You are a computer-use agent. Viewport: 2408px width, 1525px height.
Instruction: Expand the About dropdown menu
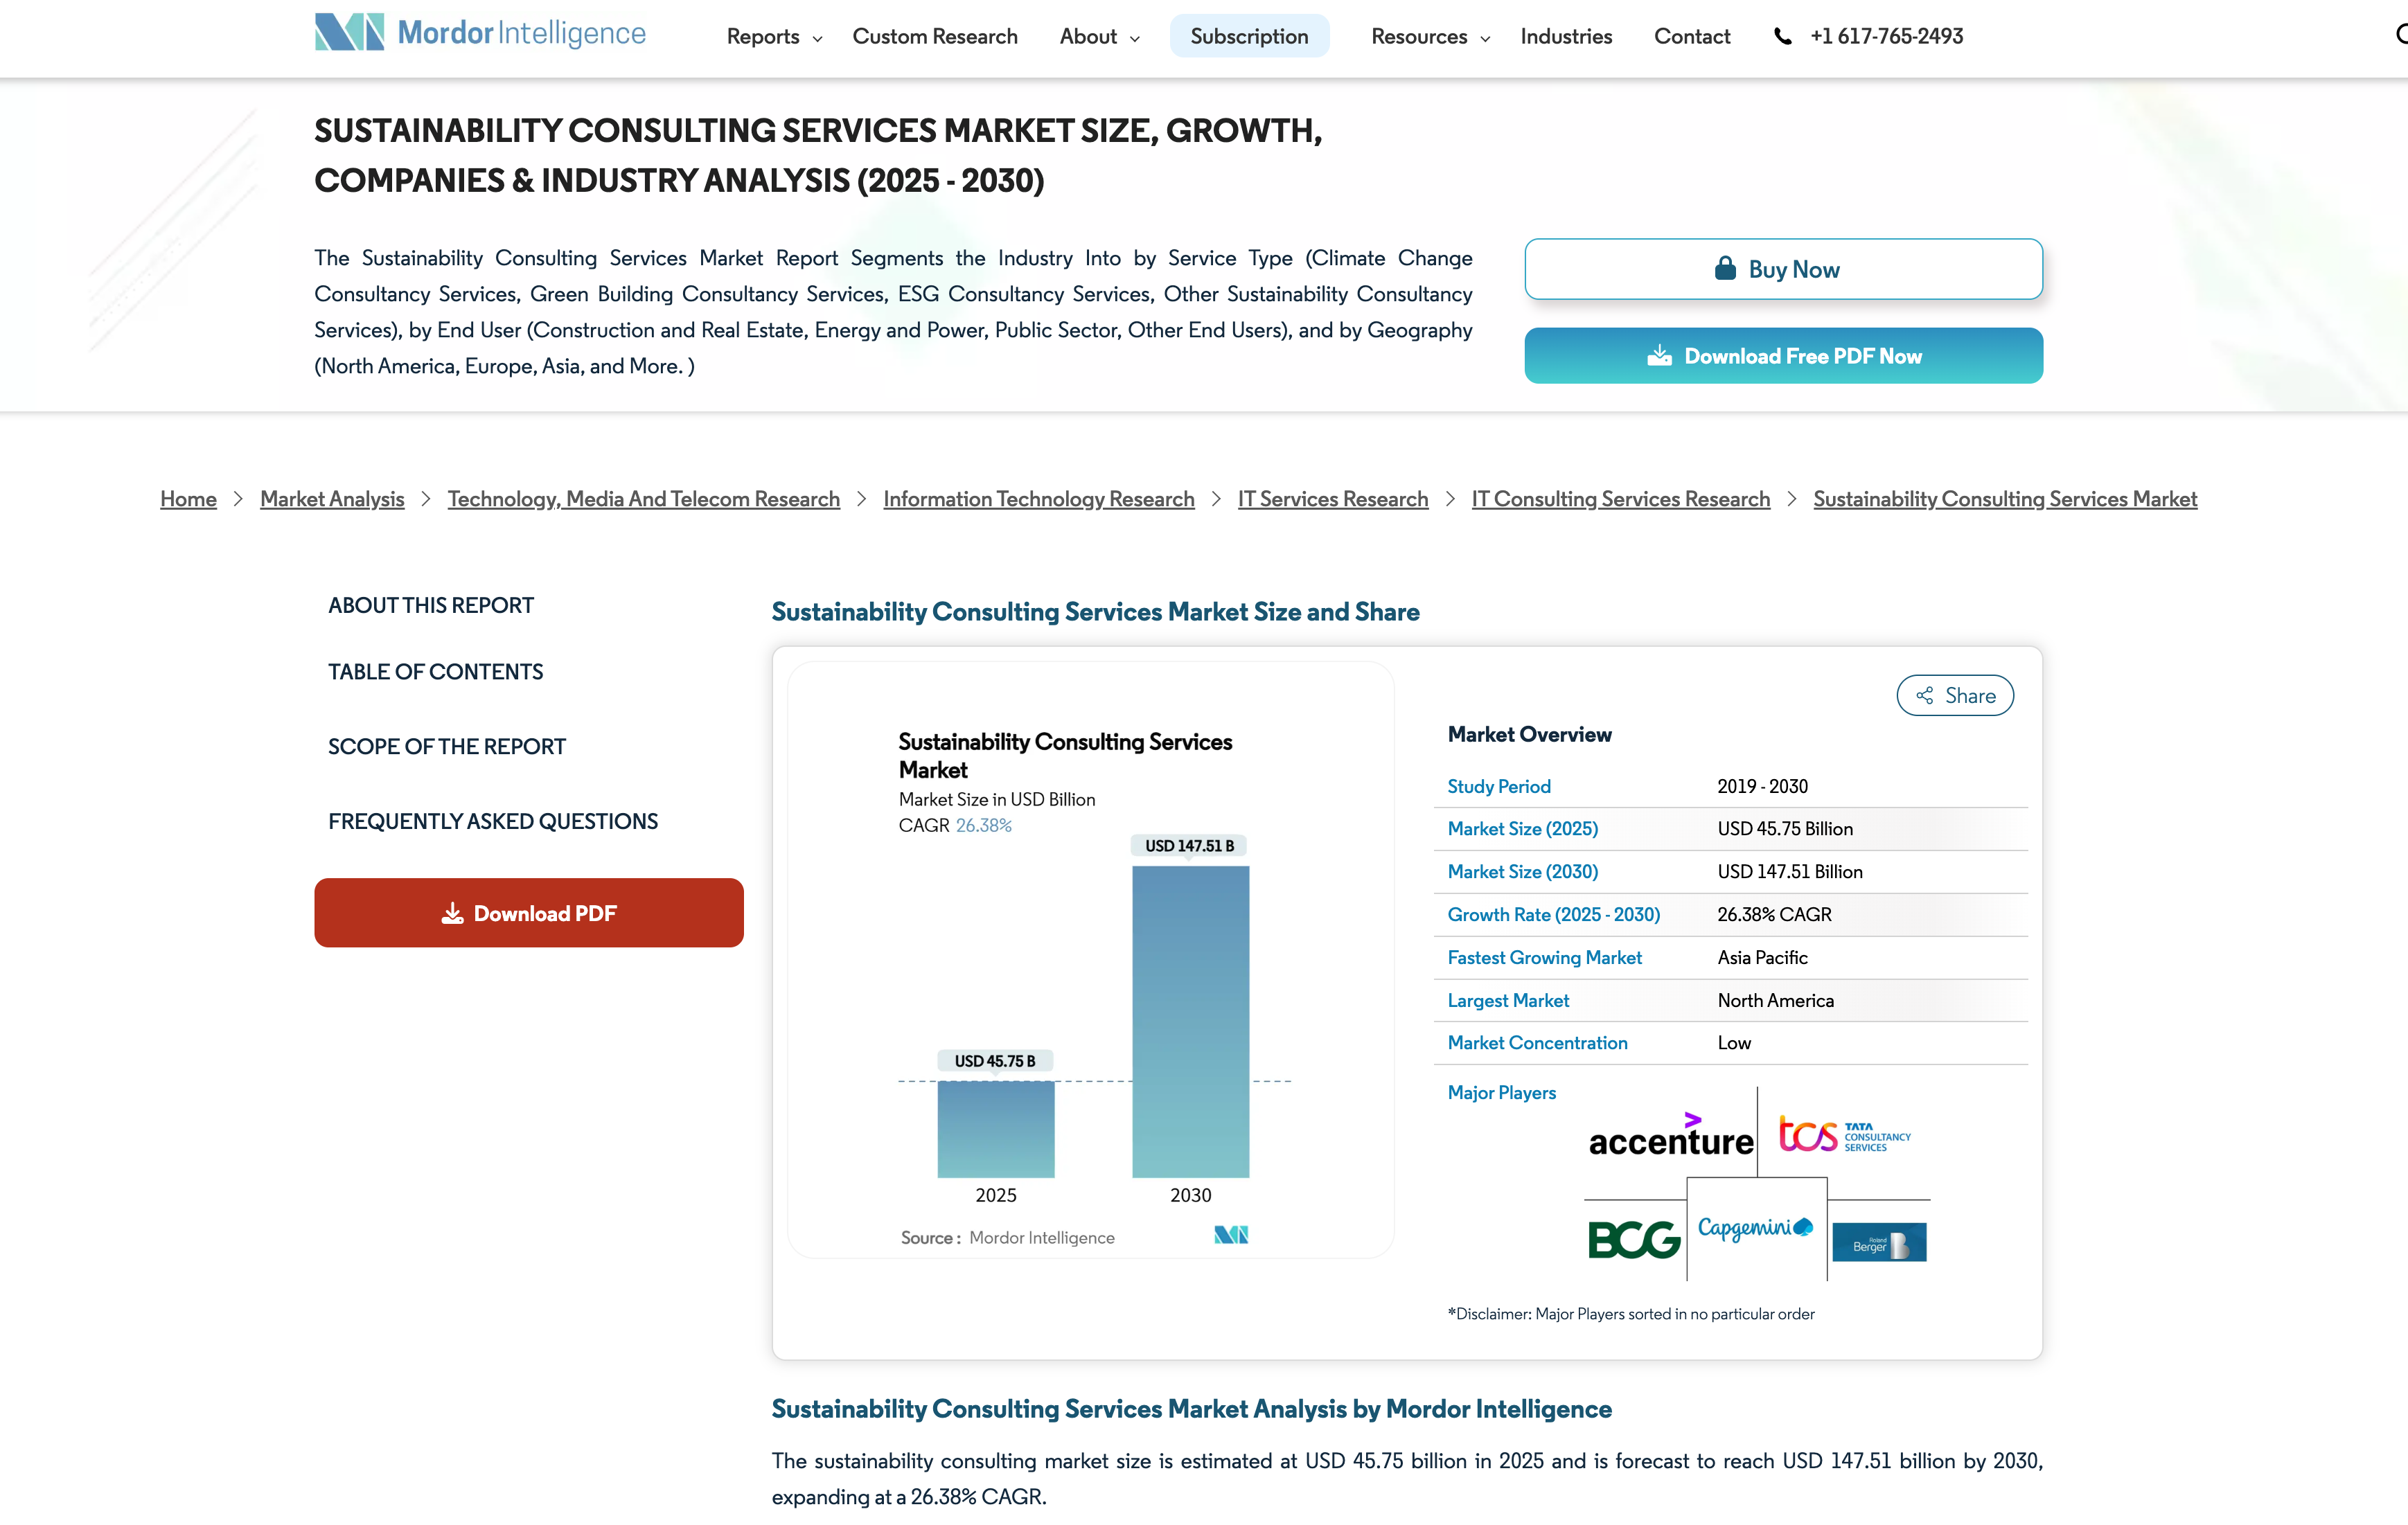click(x=1099, y=37)
